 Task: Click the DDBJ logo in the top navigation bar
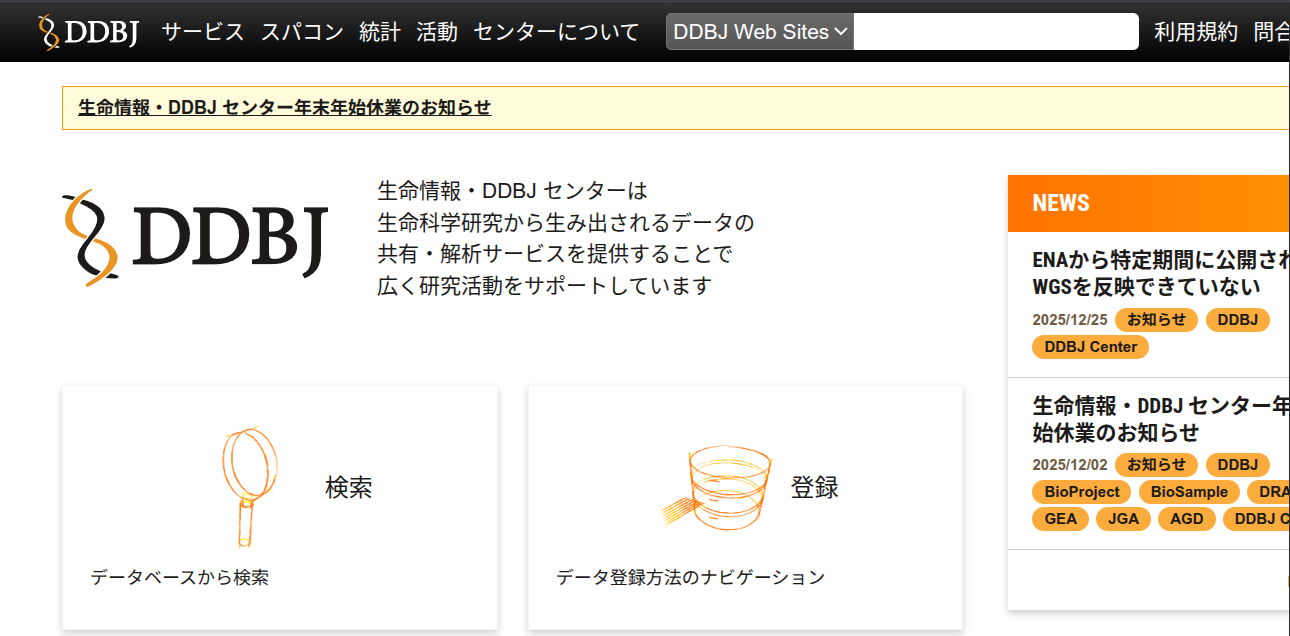click(88, 32)
